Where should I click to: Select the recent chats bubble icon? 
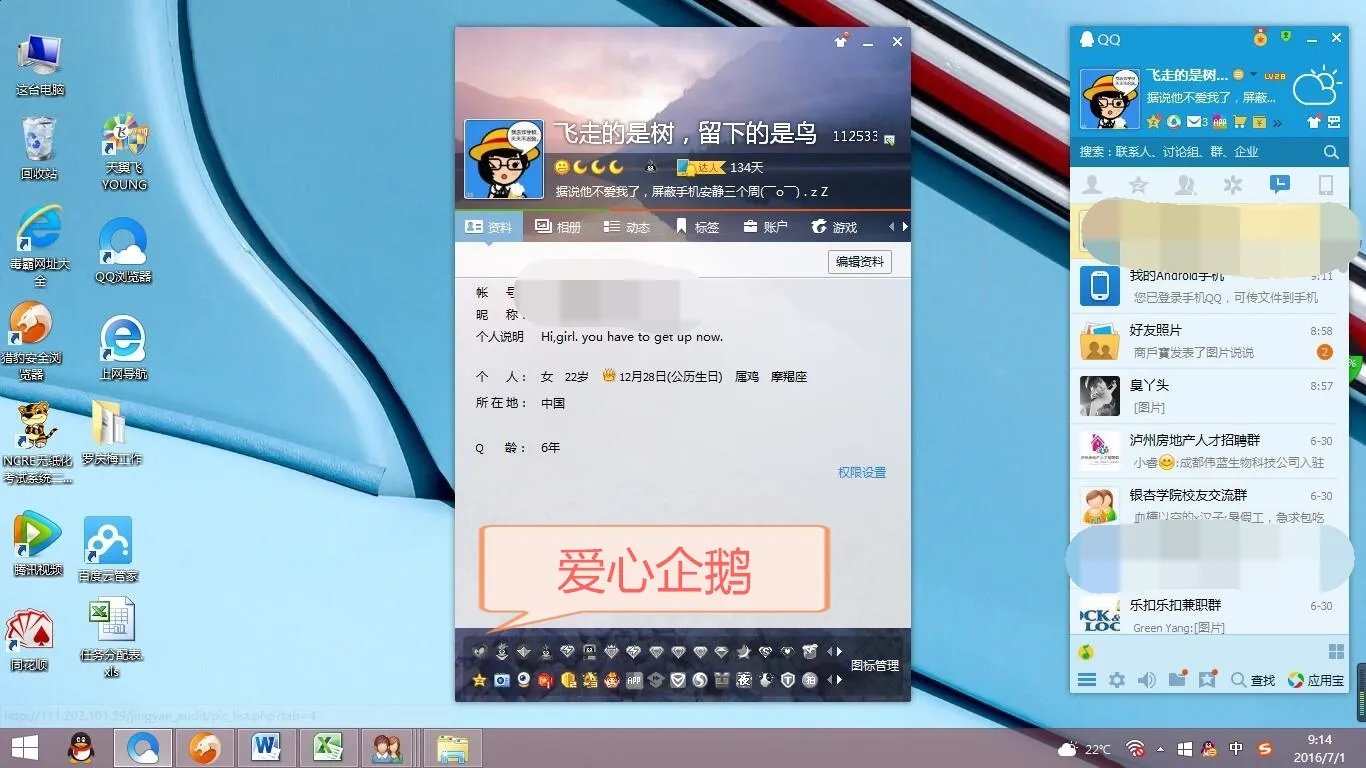[1280, 184]
